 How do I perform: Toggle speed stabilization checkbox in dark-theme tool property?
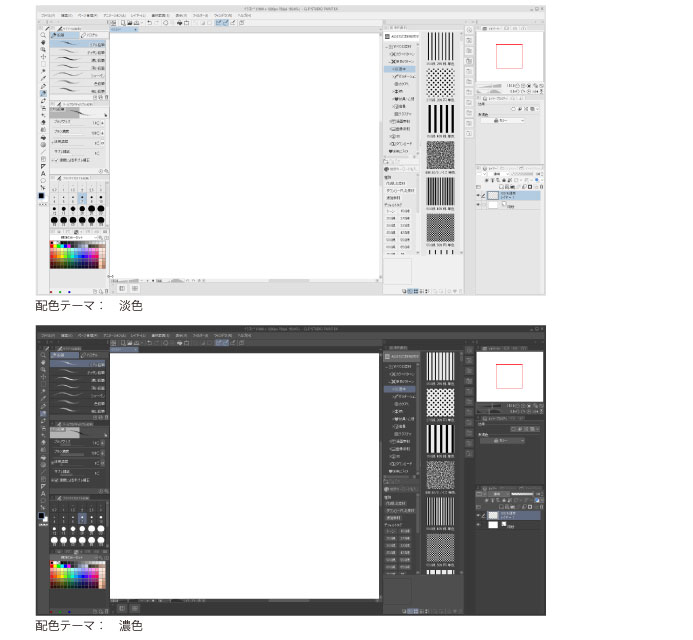[x=56, y=480]
